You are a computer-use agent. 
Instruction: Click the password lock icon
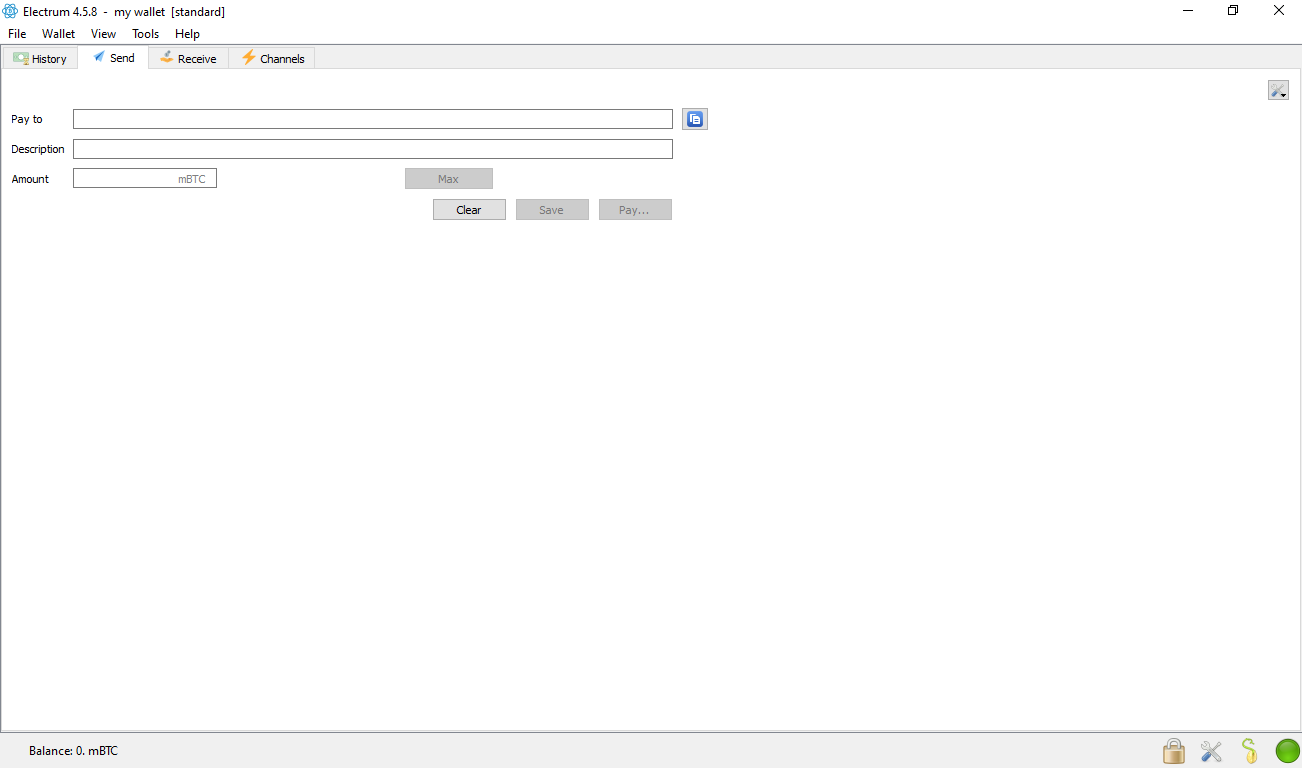[x=1173, y=750]
